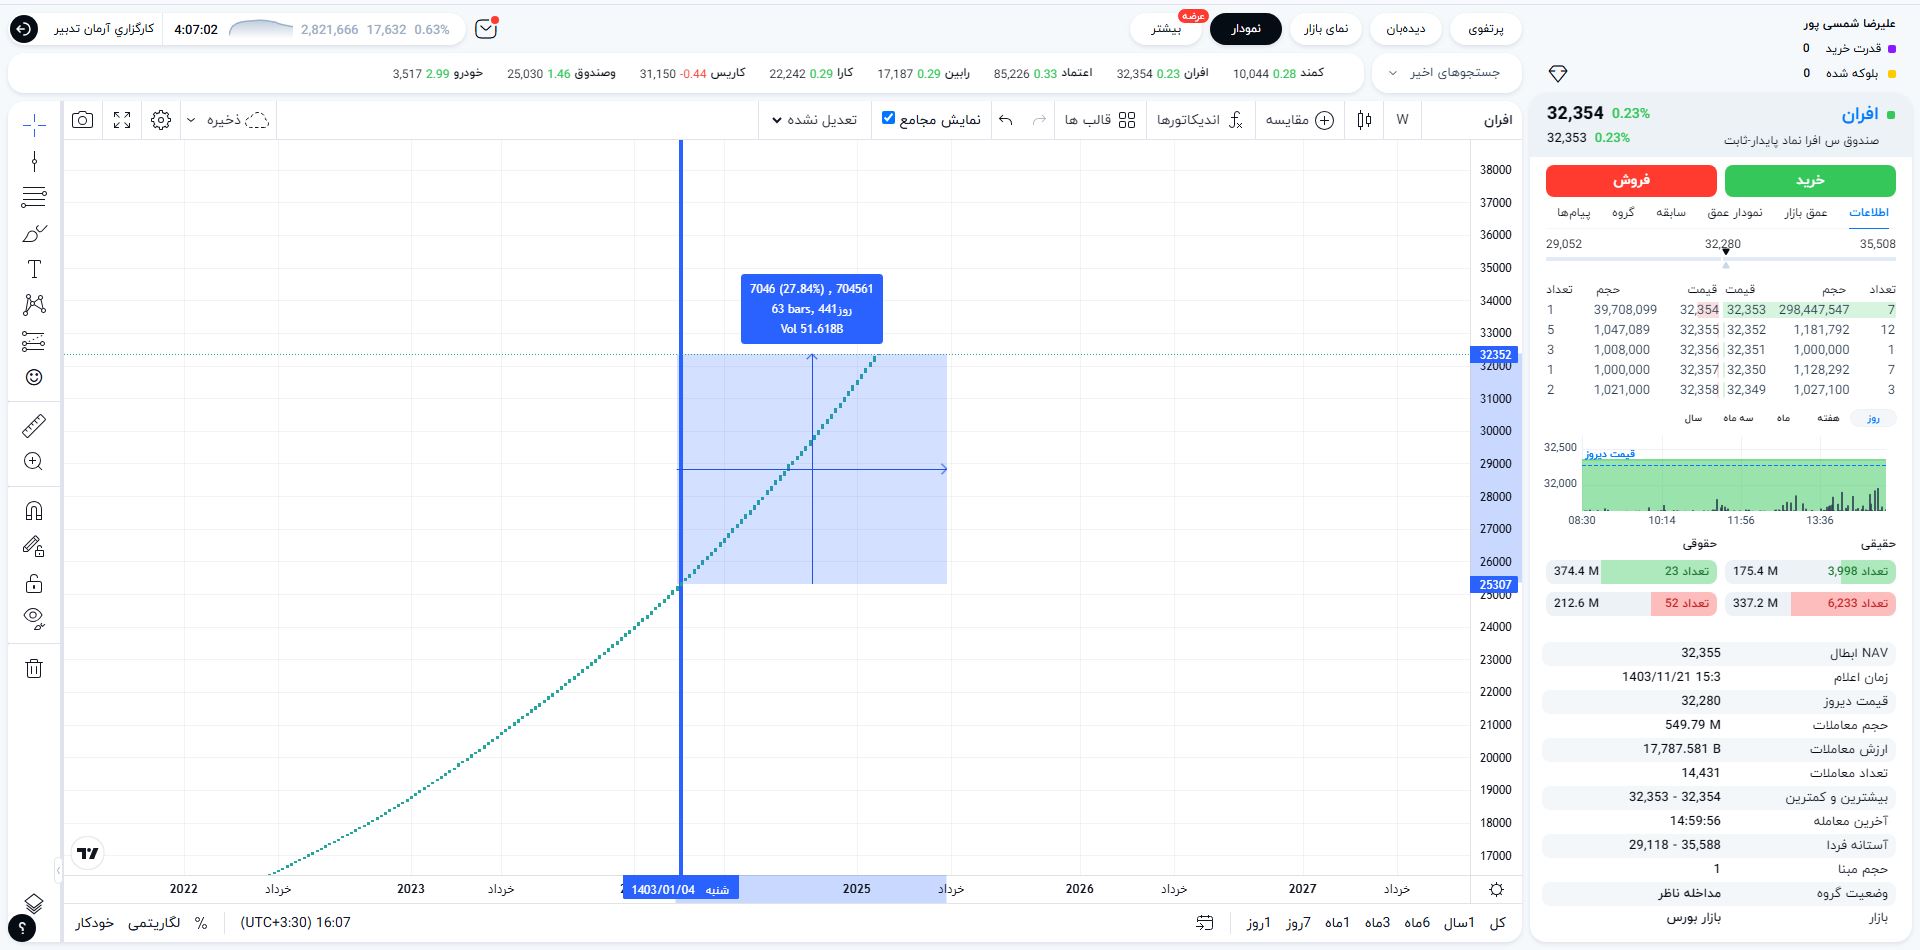Open the W timeframe selector
The height and width of the screenshot is (950, 1920).
tap(1402, 120)
